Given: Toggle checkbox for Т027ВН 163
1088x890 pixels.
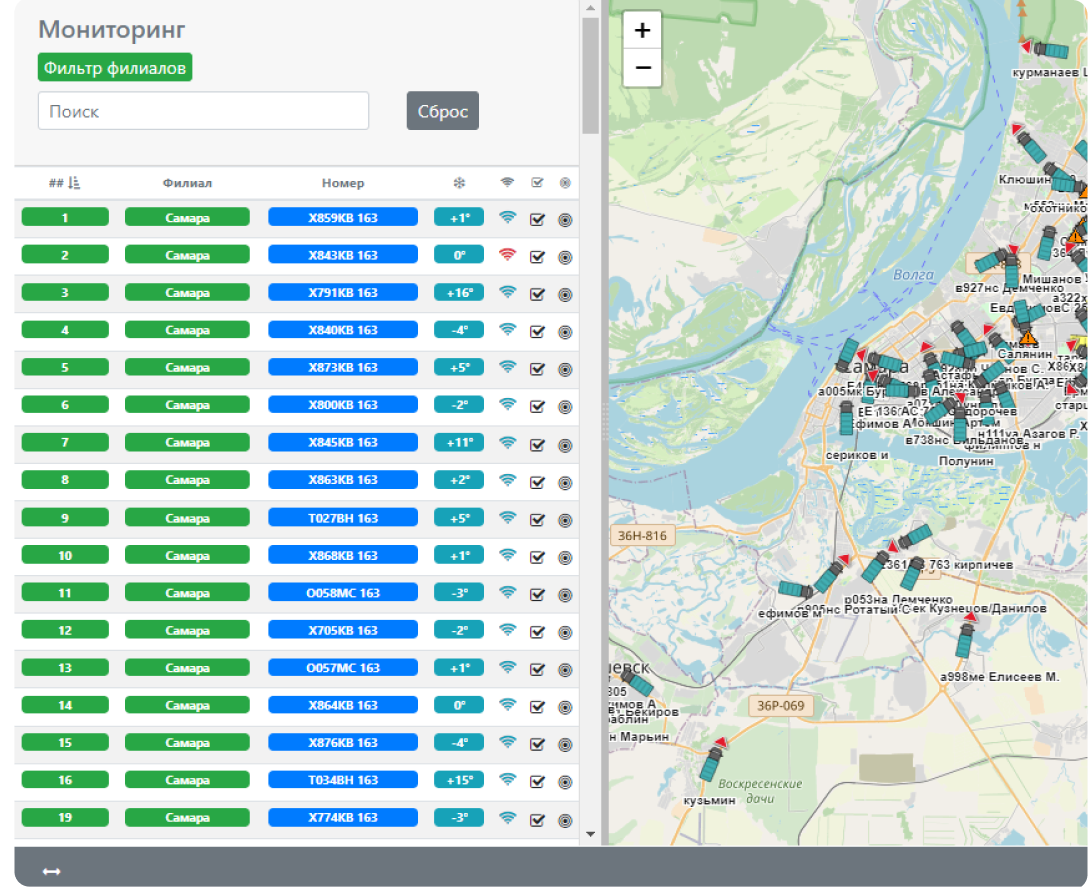Looking at the screenshot, I should 537,520.
